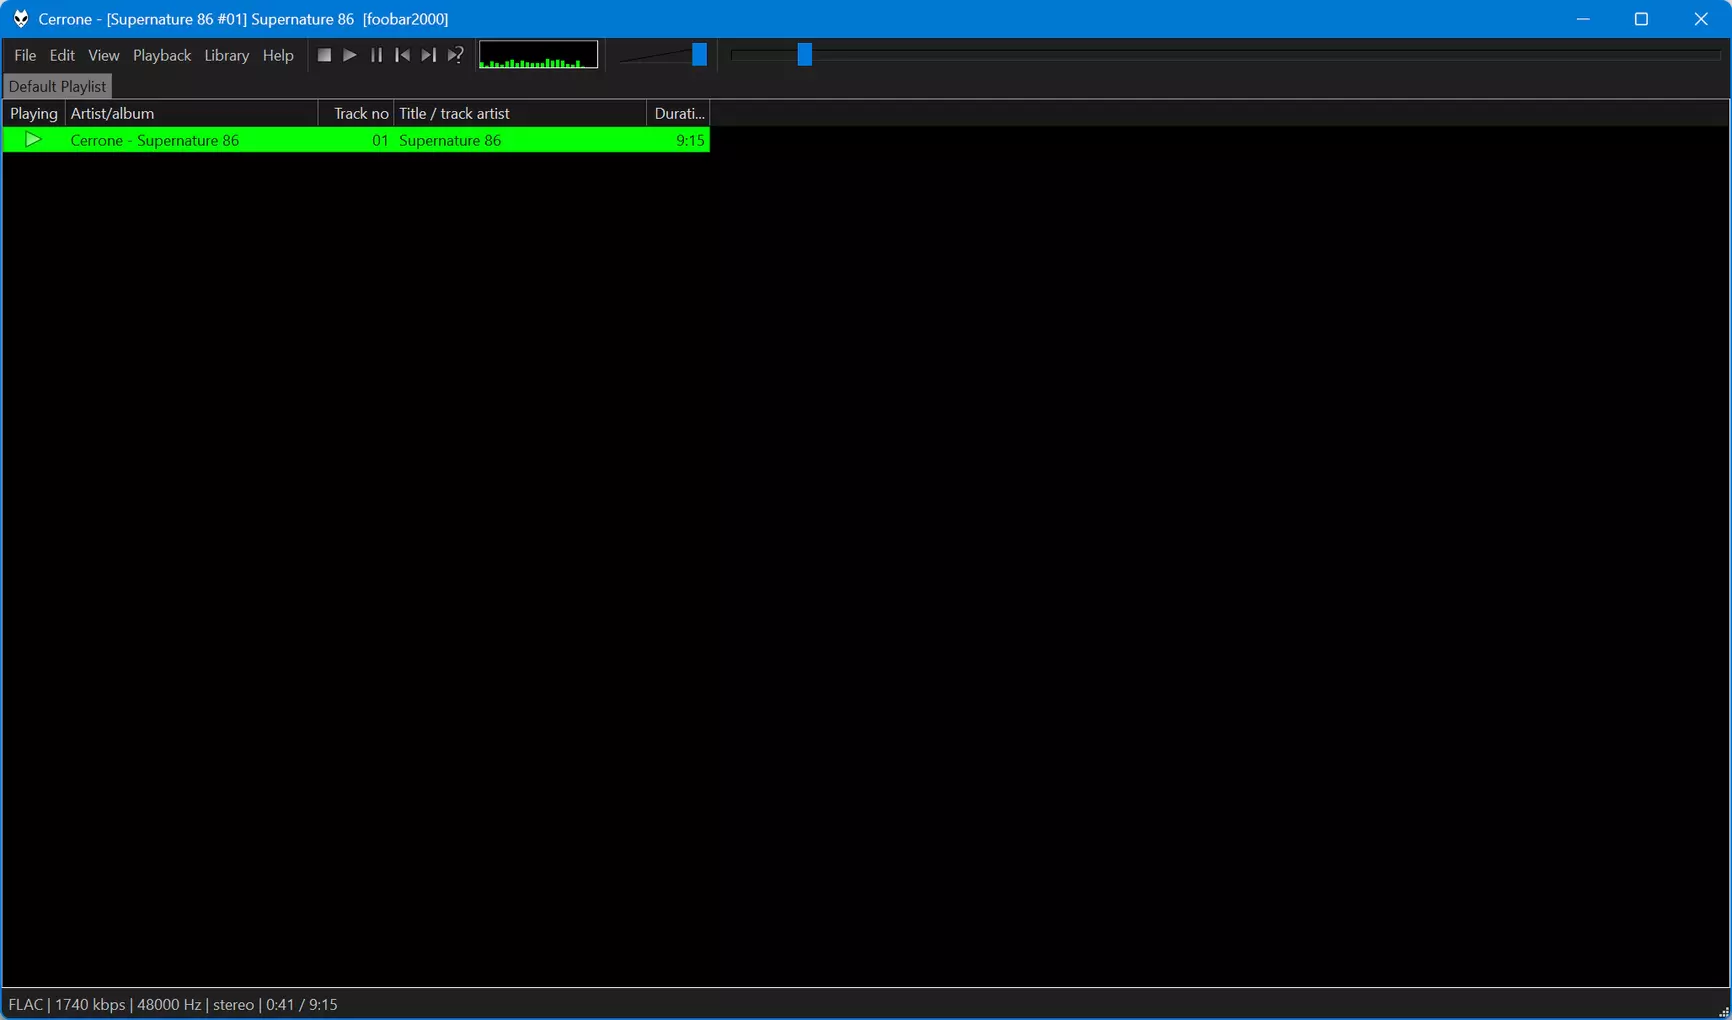
Task: Skip to the next track
Action: 428,55
